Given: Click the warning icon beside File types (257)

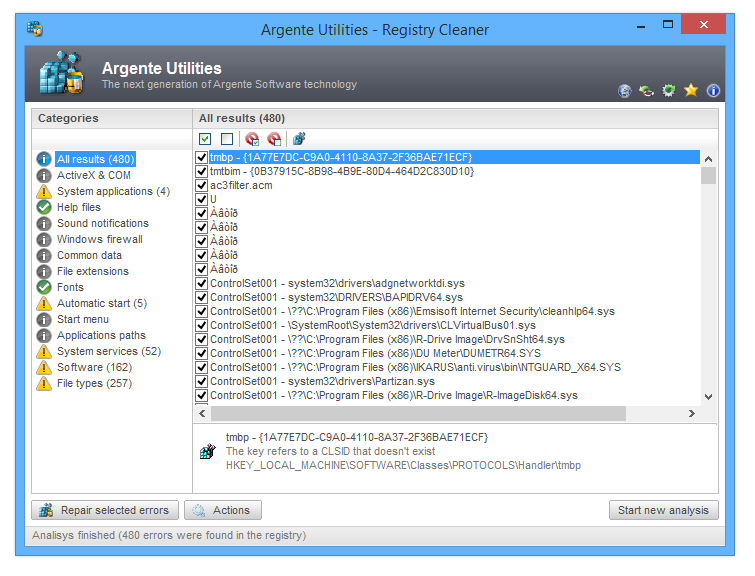Looking at the screenshot, I should (44, 383).
